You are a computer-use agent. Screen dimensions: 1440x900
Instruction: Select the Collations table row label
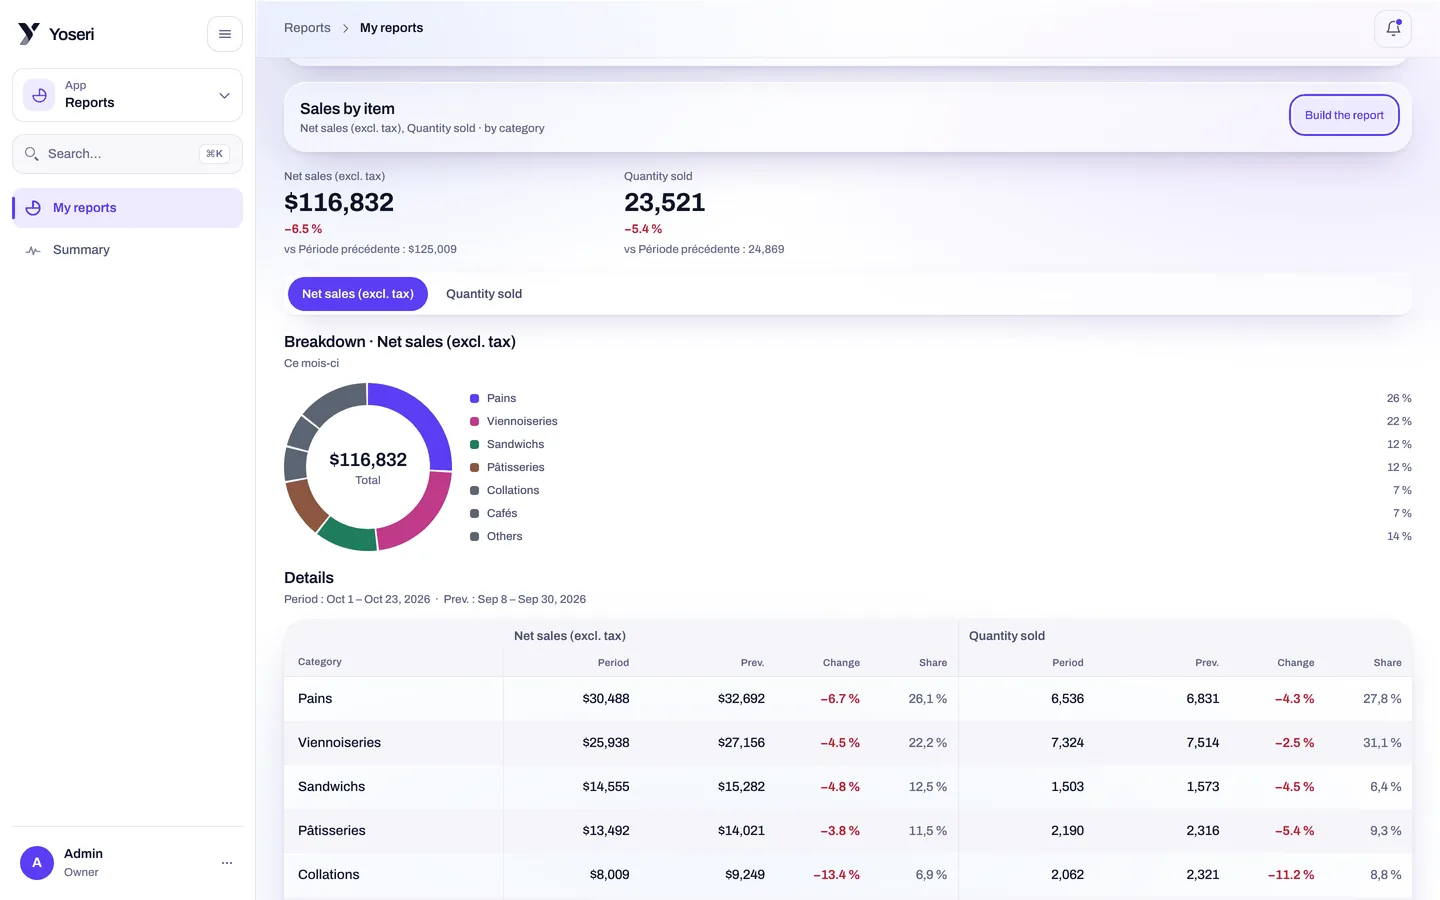(x=328, y=875)
